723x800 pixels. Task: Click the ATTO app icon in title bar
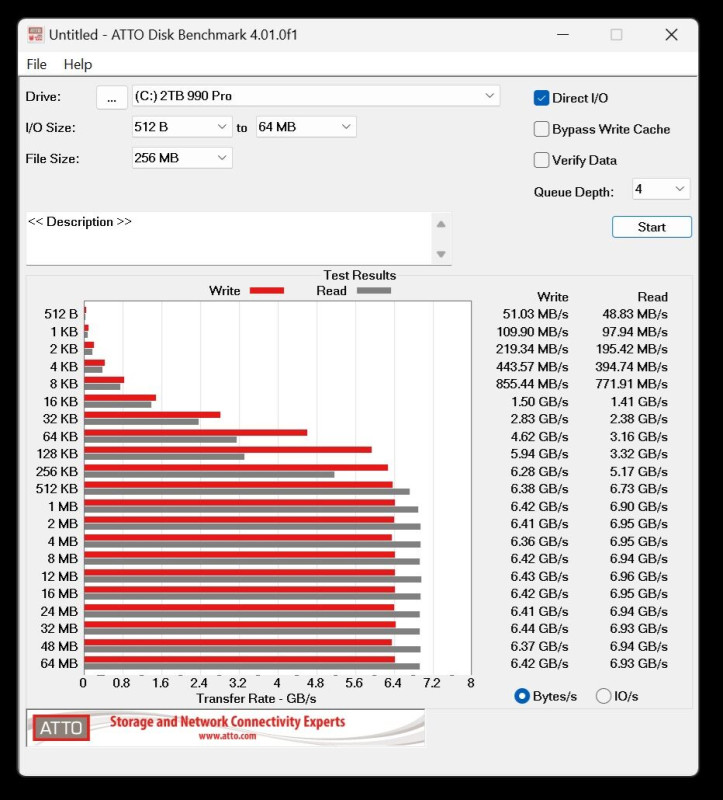(x=36, y=35)
